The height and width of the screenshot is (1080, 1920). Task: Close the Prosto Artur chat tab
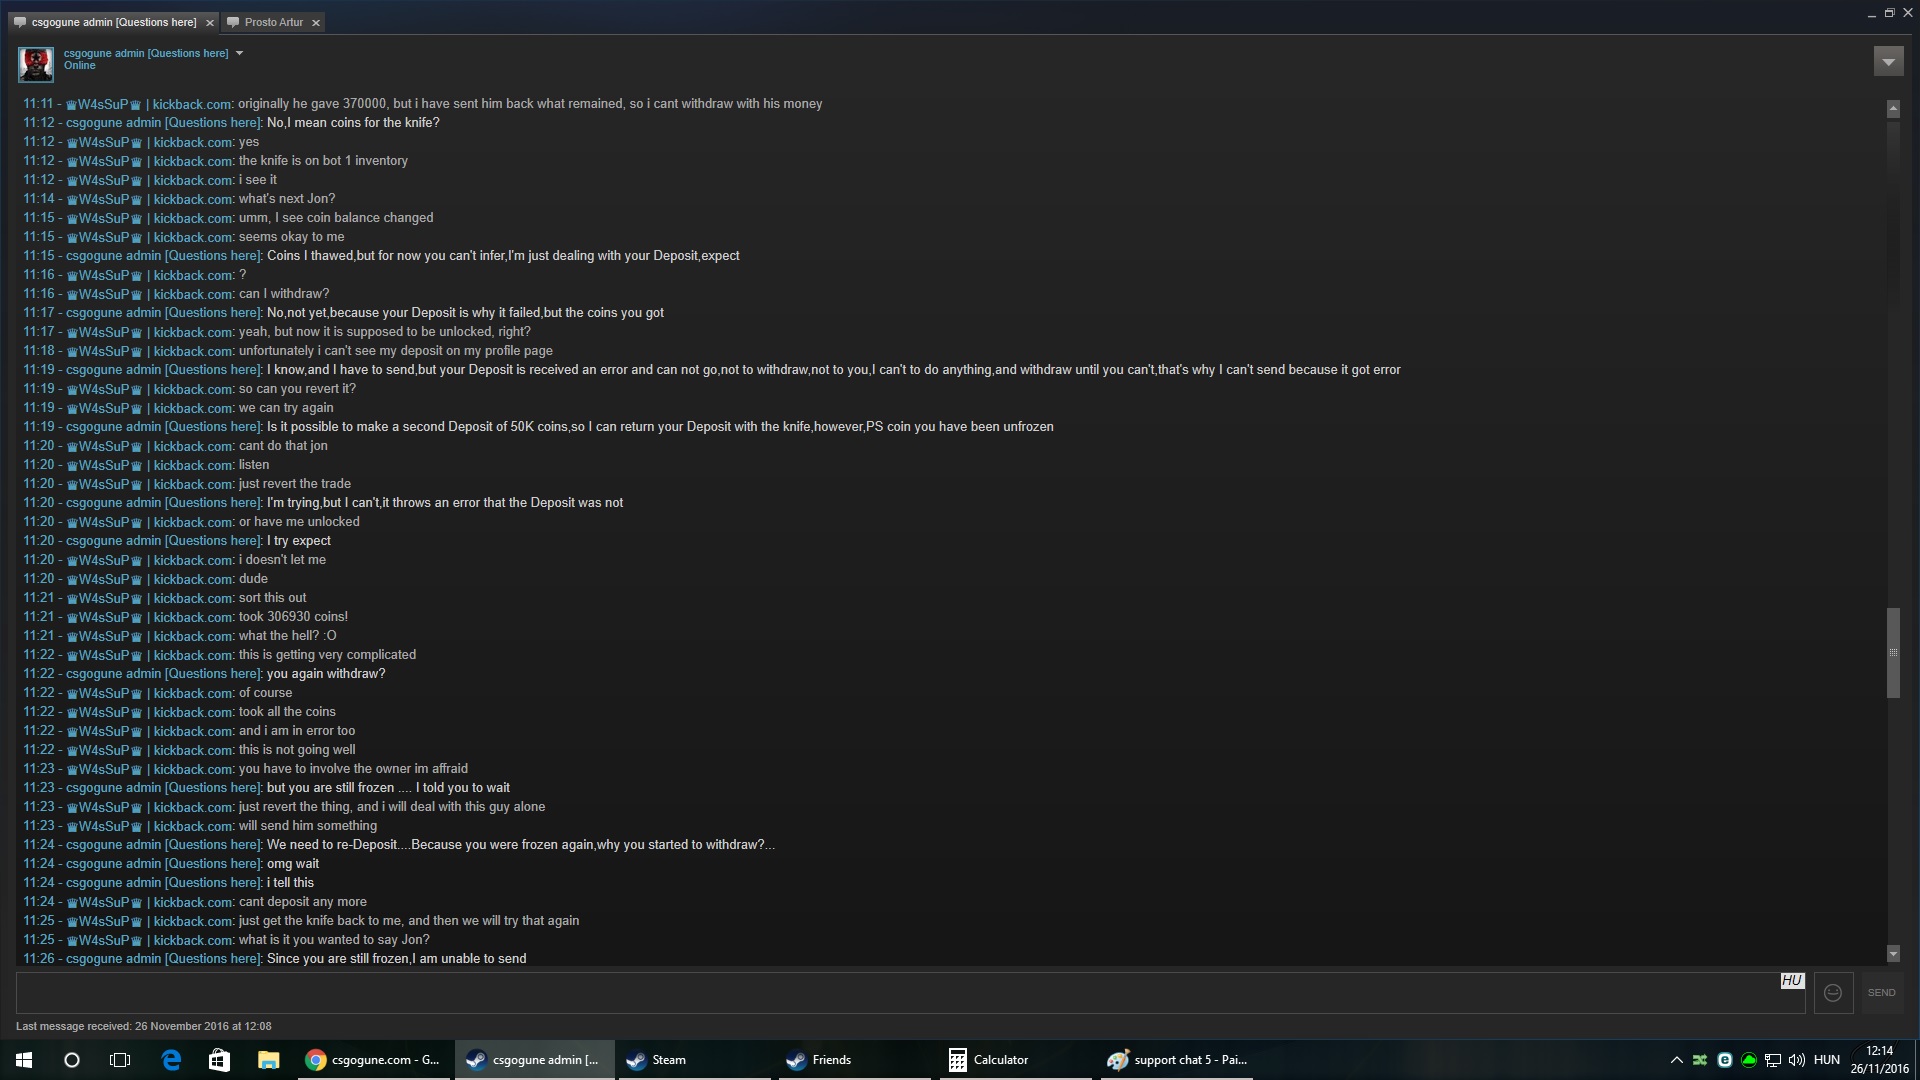coord(316,22)
